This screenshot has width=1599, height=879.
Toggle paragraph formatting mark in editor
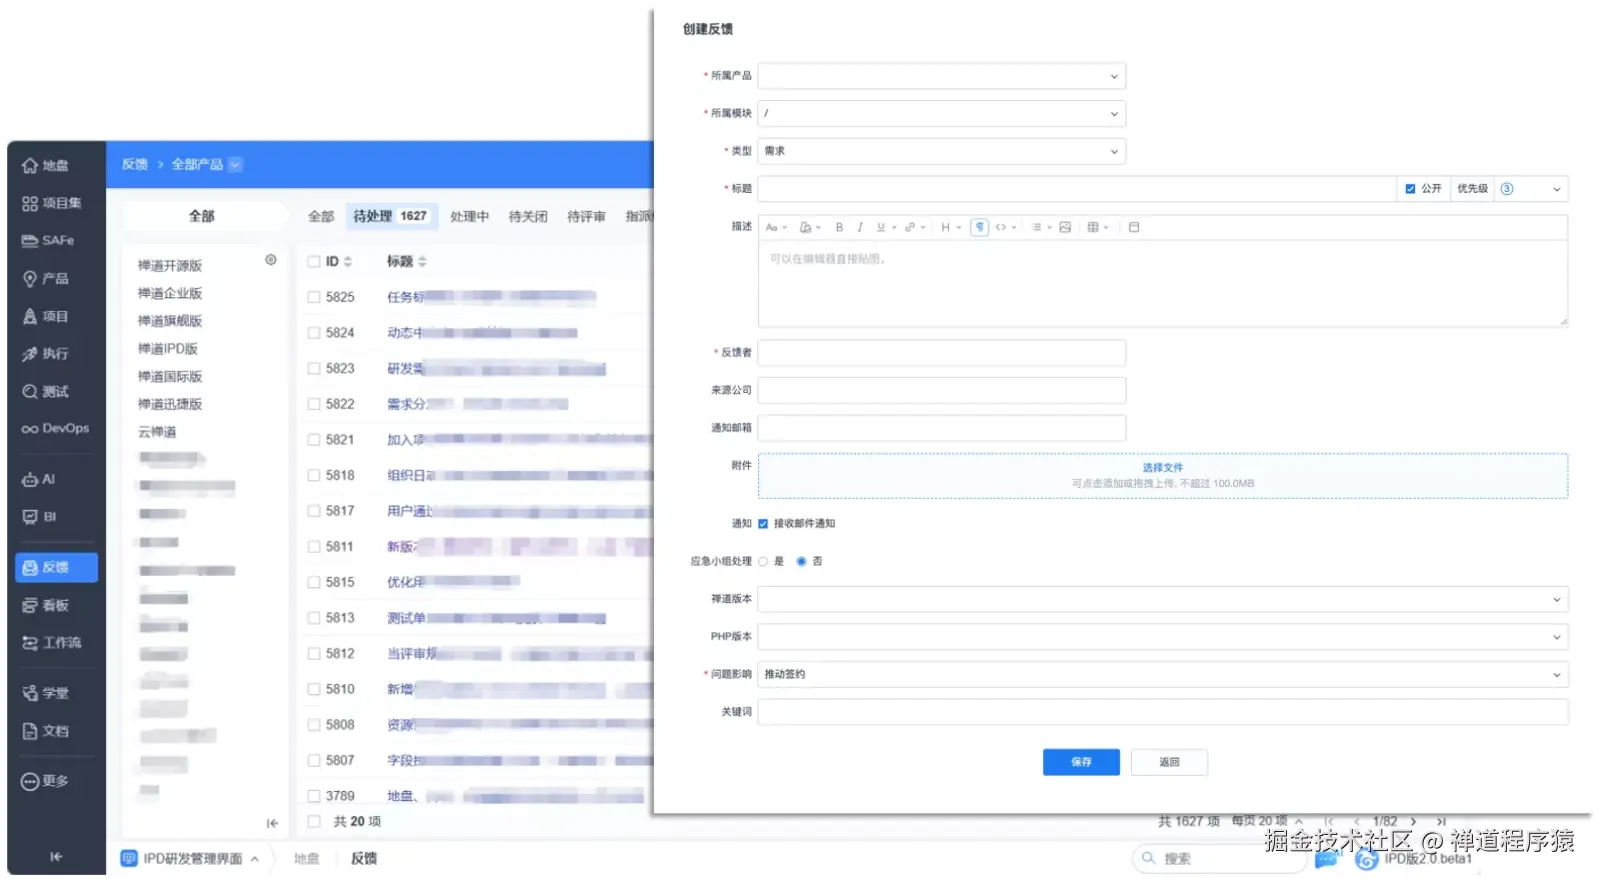(x=980, y=228)
